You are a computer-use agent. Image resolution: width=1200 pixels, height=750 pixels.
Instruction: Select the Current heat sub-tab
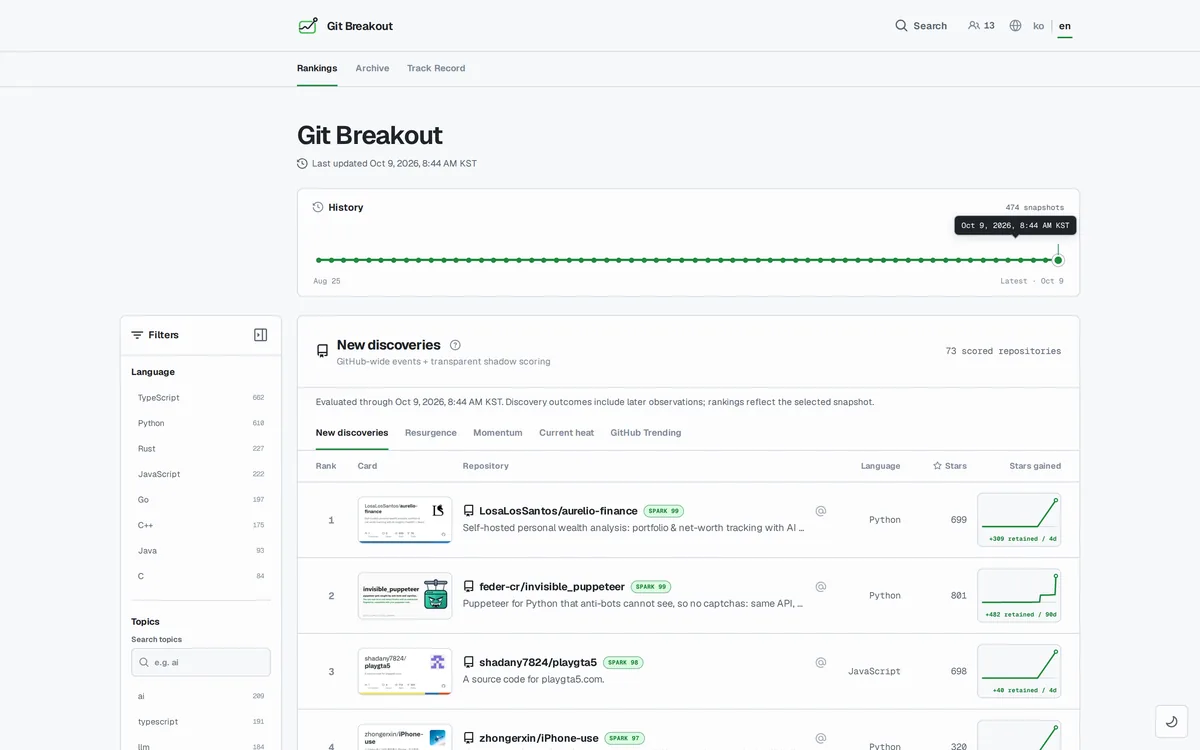click(566, 433)
